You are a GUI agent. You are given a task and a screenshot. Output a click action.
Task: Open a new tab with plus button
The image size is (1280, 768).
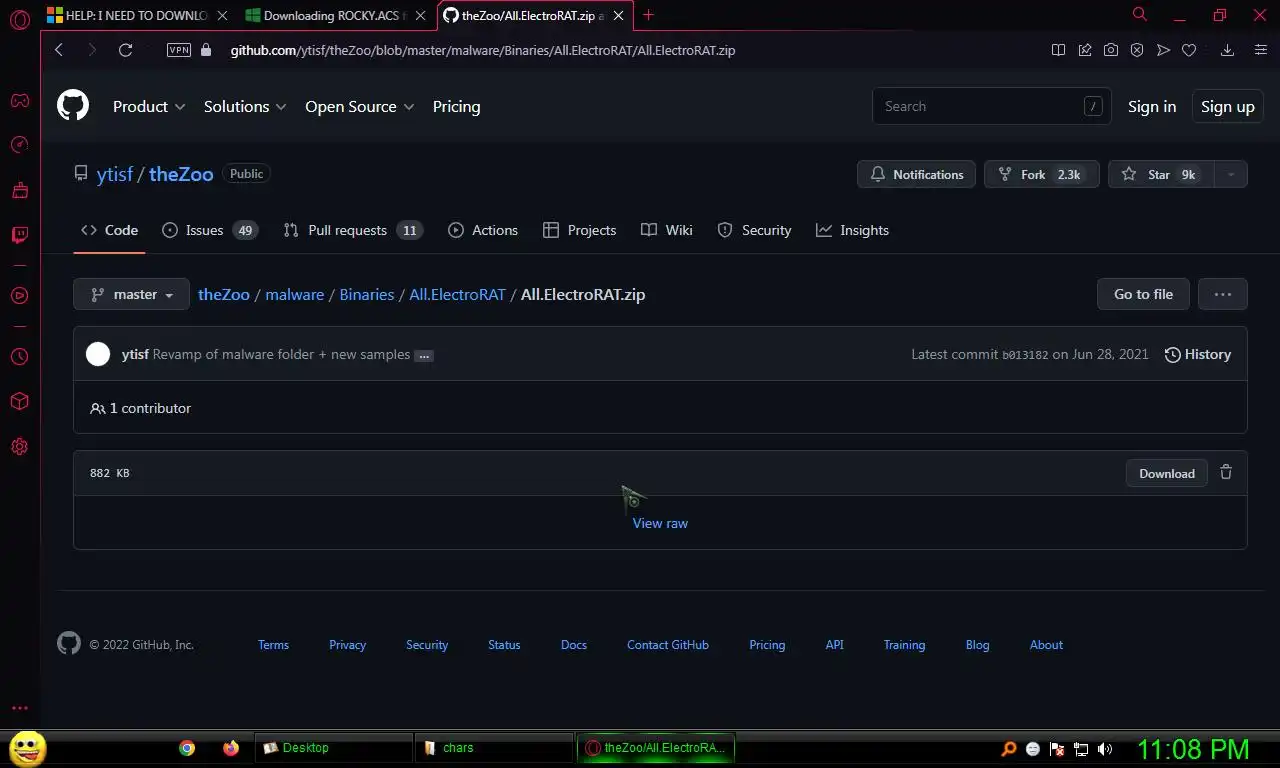[x=648, y=15]
